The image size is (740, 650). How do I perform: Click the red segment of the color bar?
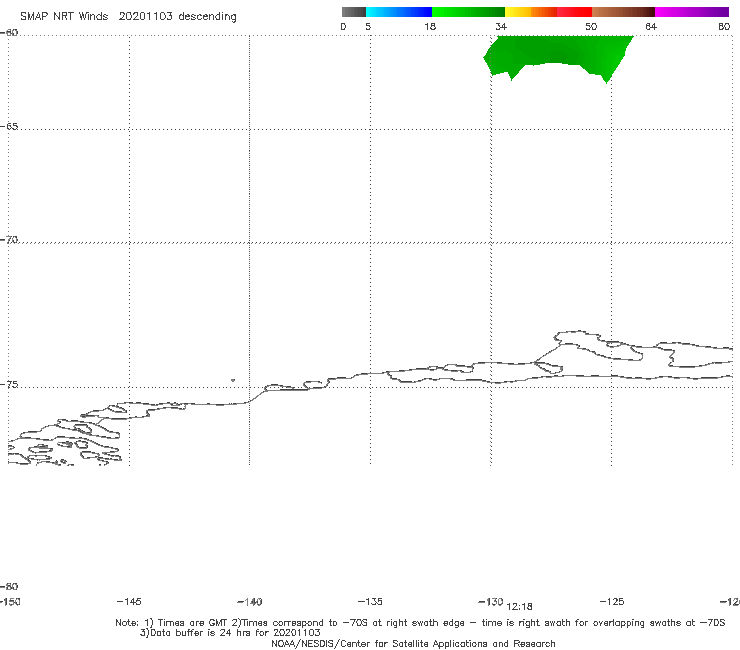(x=574, y=12)
